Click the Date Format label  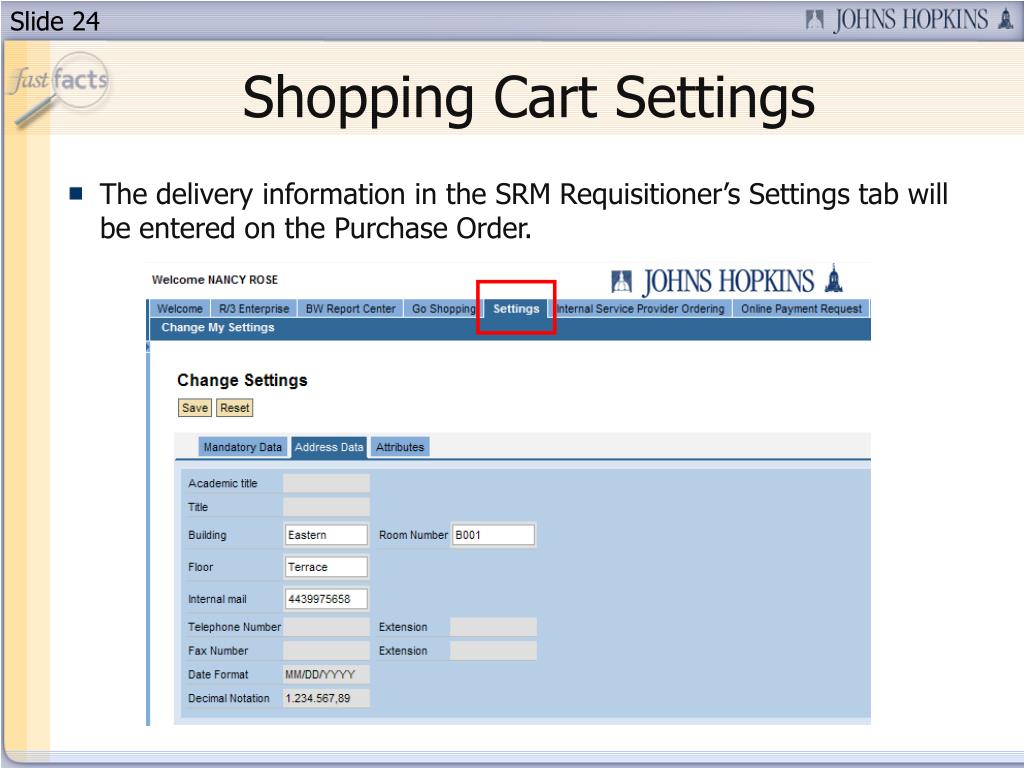pos(218,675)
